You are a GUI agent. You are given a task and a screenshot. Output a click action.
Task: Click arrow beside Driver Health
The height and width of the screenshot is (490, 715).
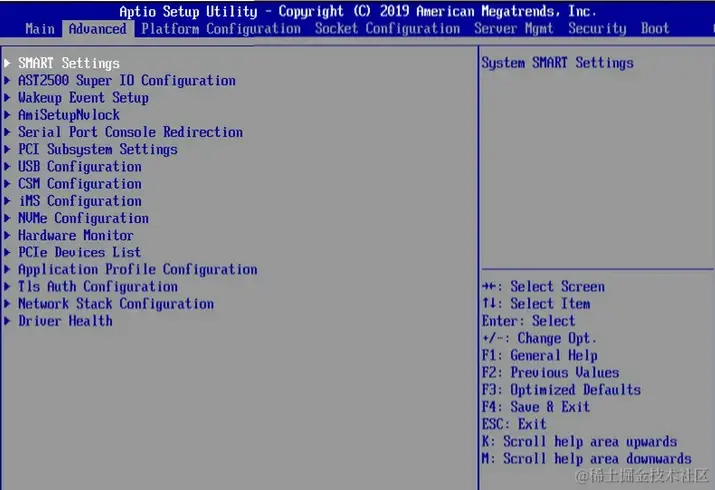[x=7, y=320]
